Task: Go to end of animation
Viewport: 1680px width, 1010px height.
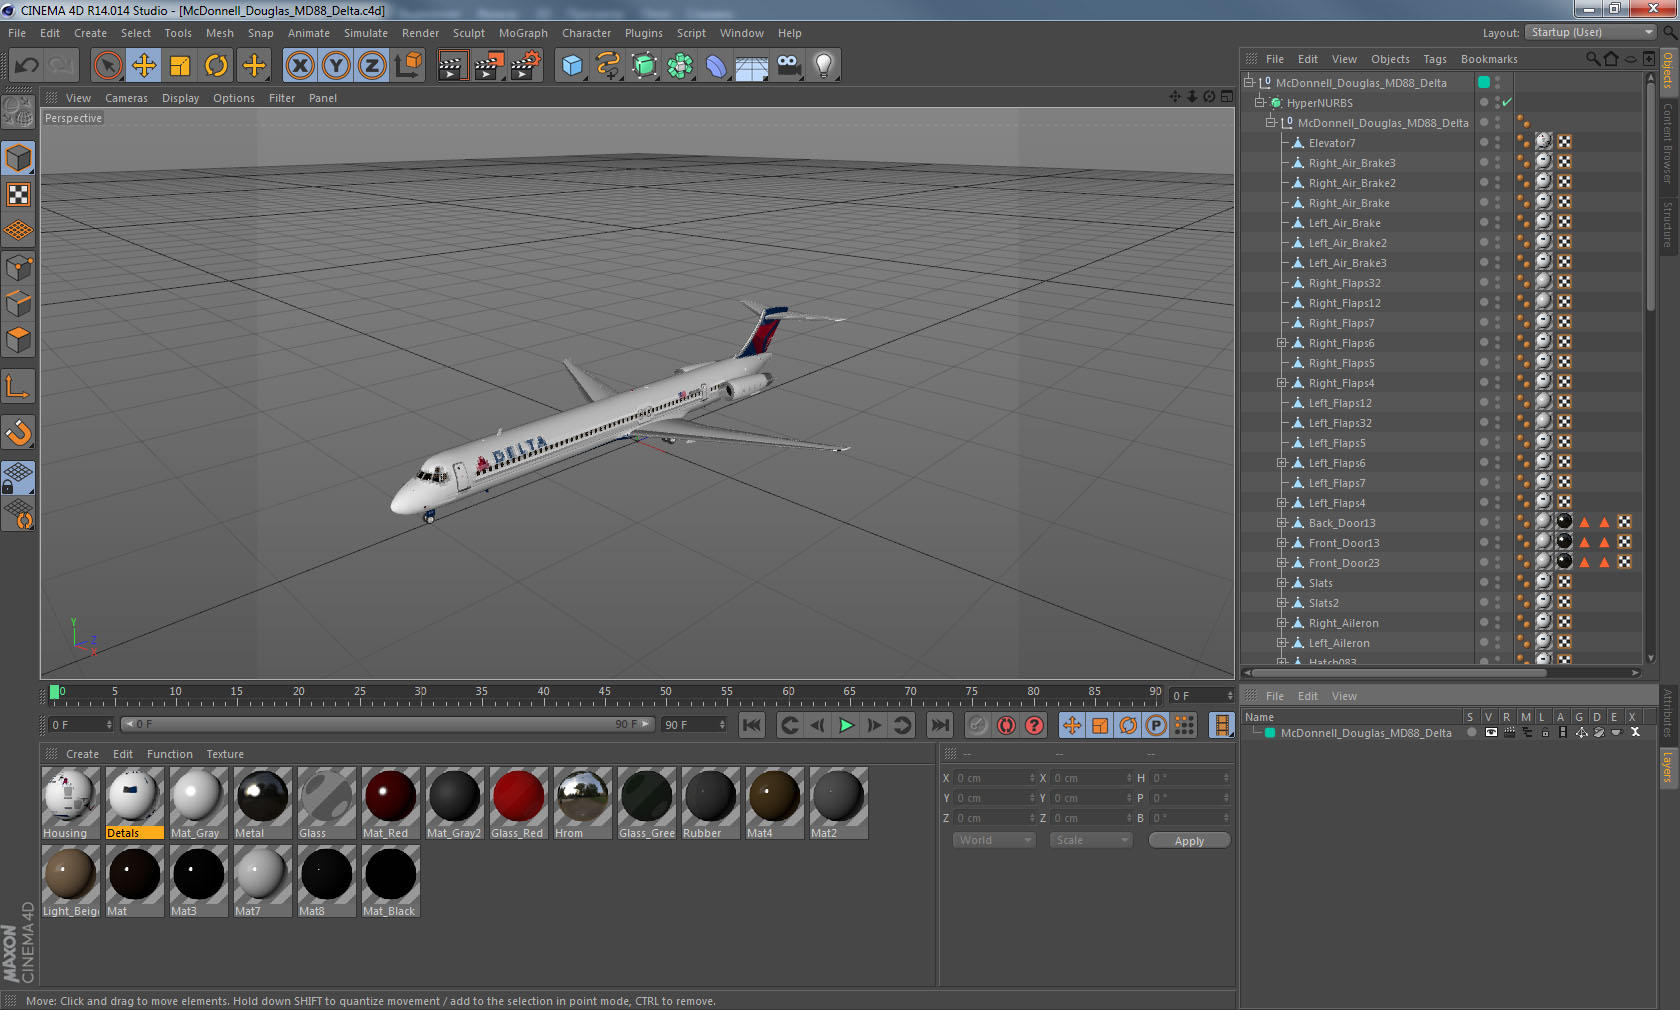Action: click(x=940, y=725)
